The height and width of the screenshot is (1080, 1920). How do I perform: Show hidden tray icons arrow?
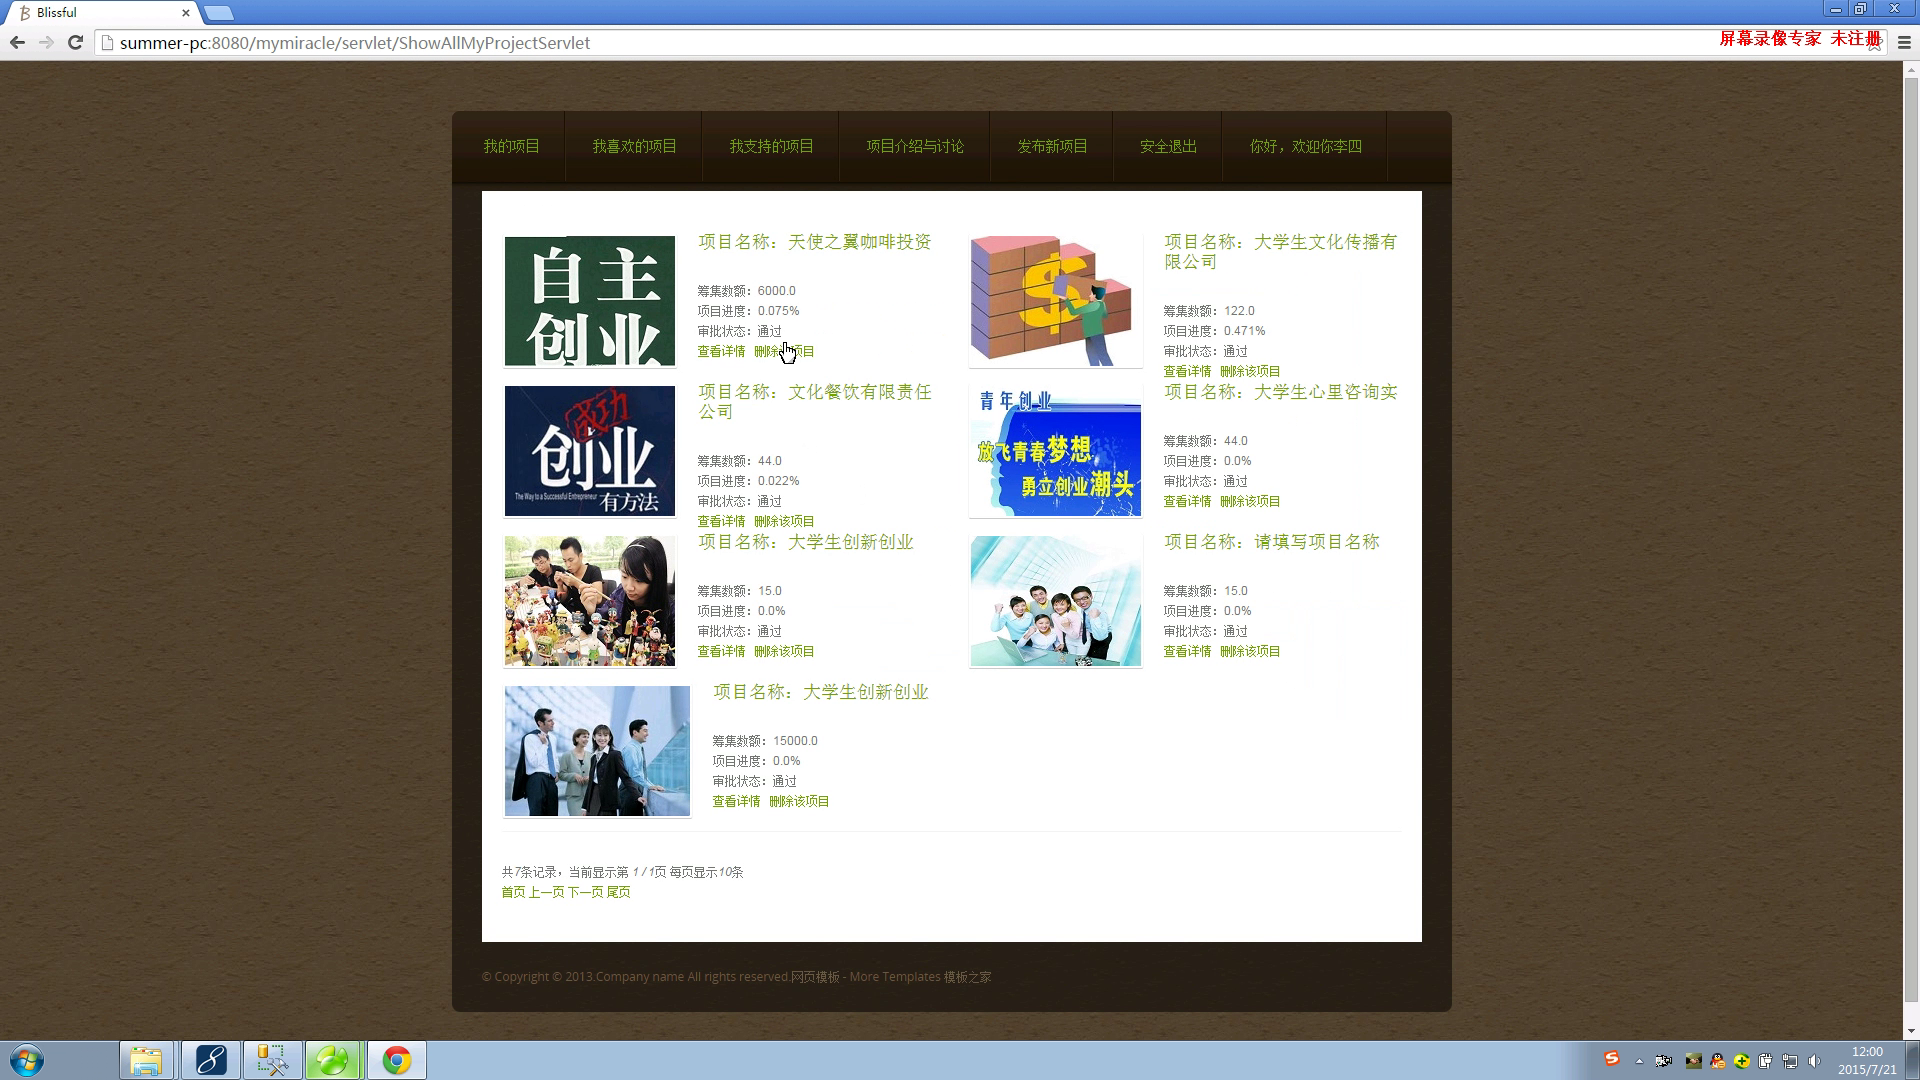[1639, 1061]
